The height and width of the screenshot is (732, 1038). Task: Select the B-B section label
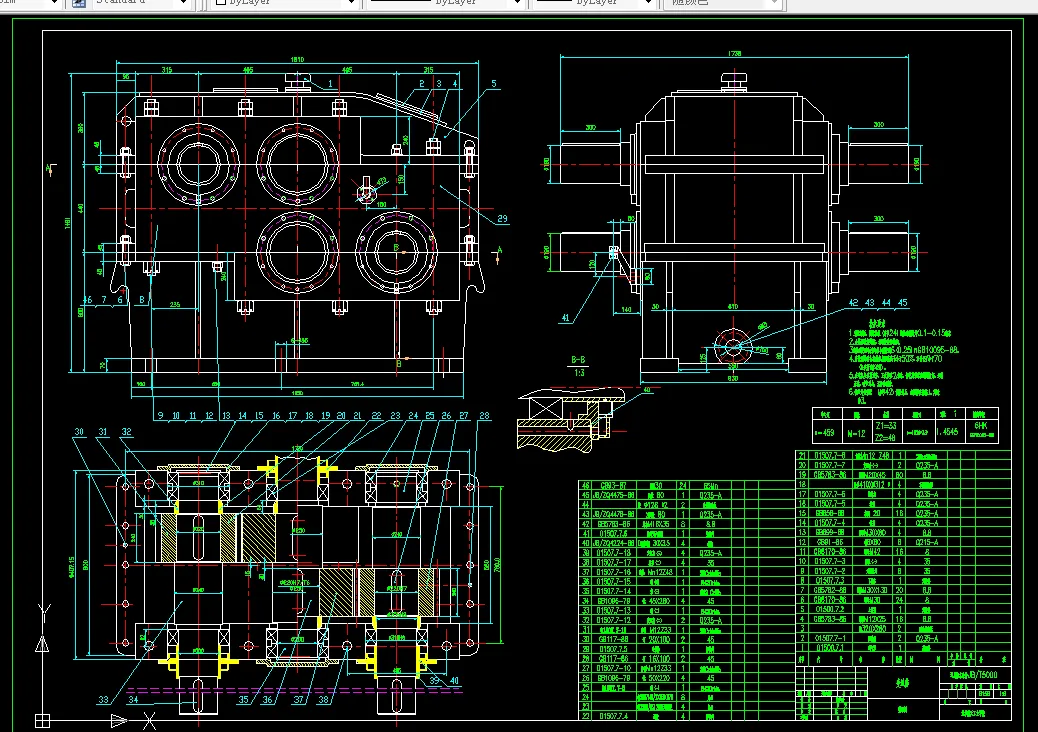point(578,360)
